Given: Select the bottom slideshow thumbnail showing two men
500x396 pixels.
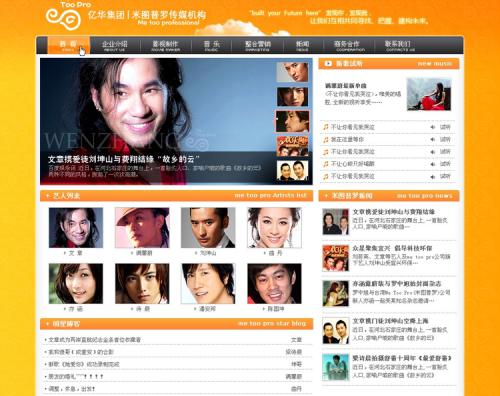Looking at the screenshot, I should [292, 171].
